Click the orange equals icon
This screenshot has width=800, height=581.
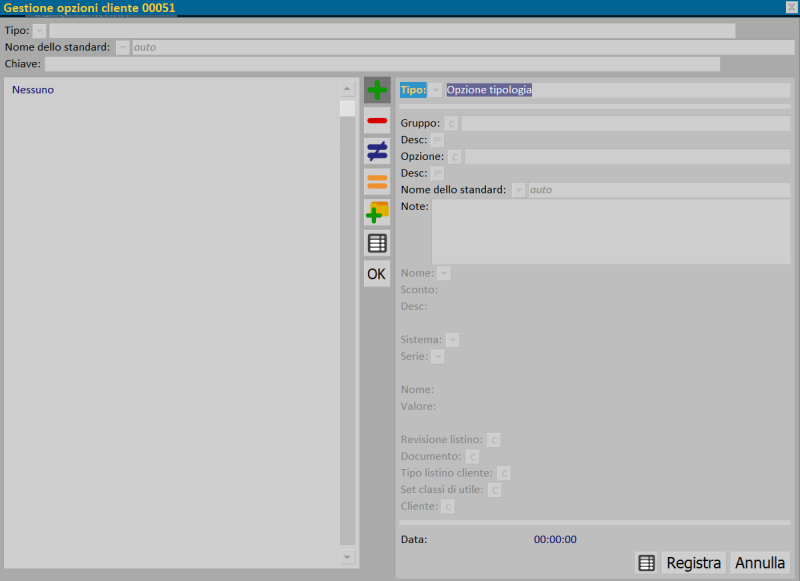[x=377, y=182]
